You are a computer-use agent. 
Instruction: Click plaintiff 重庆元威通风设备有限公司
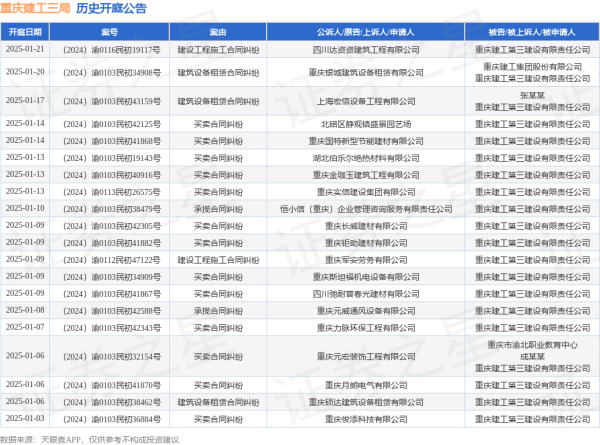click(366, 311)
